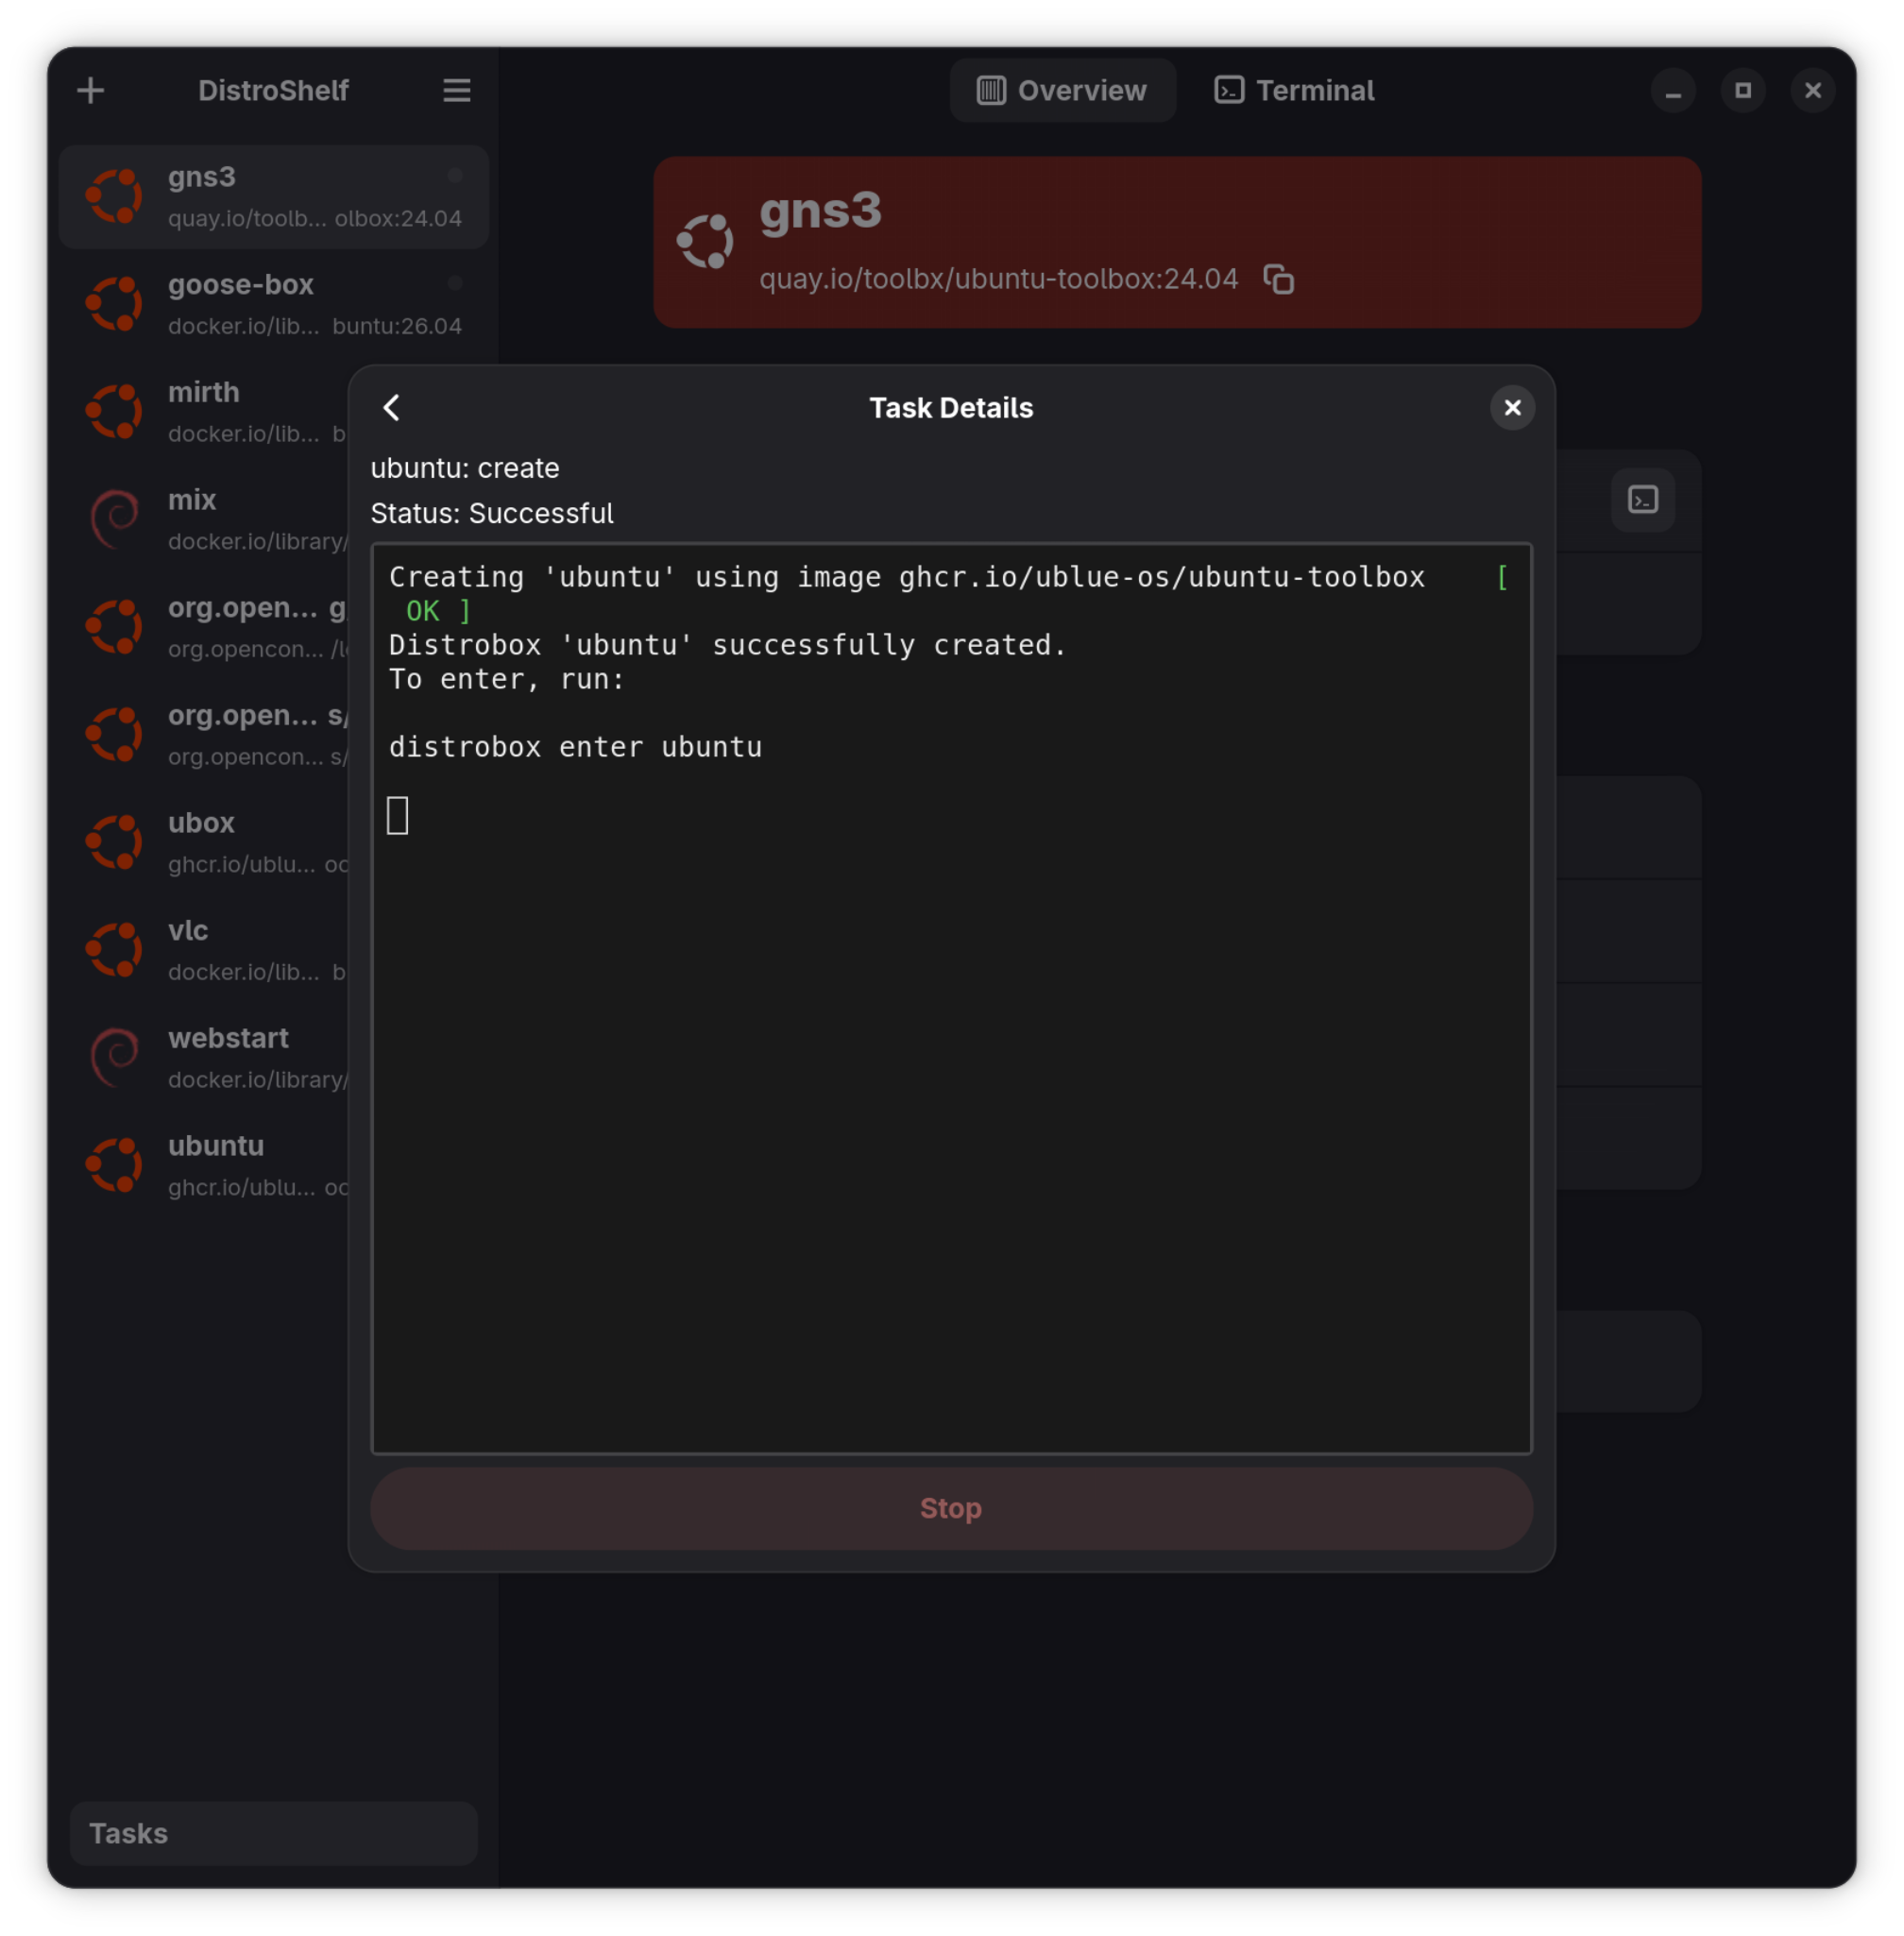Viewport: 1904px width, 1936px height.
Task: Click the webstart Debian swirl icon
Action: pos(115,1058)
